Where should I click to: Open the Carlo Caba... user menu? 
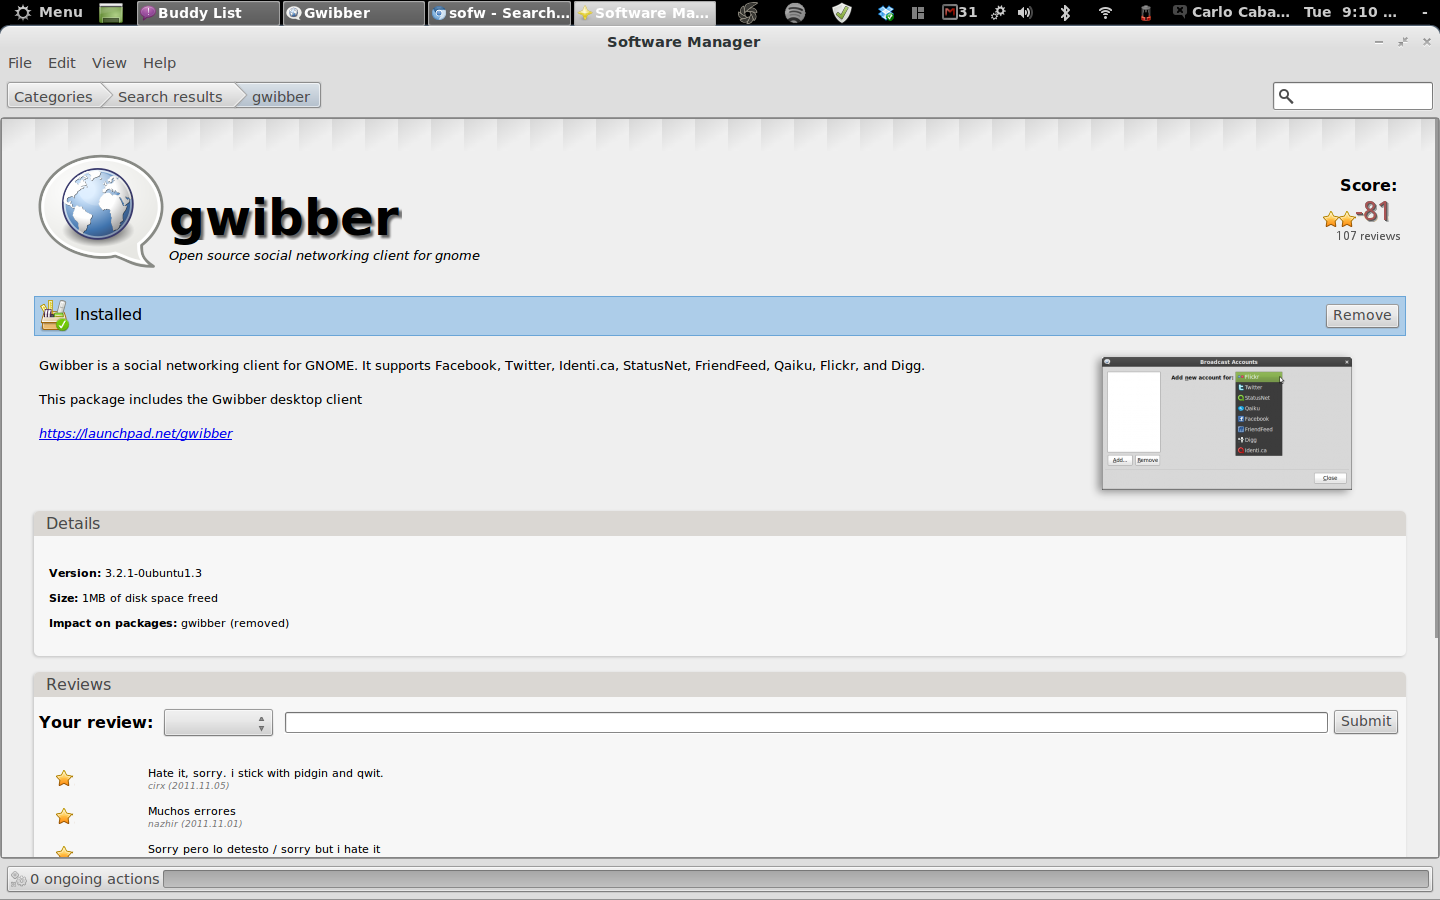click(x=1231, y=13)
